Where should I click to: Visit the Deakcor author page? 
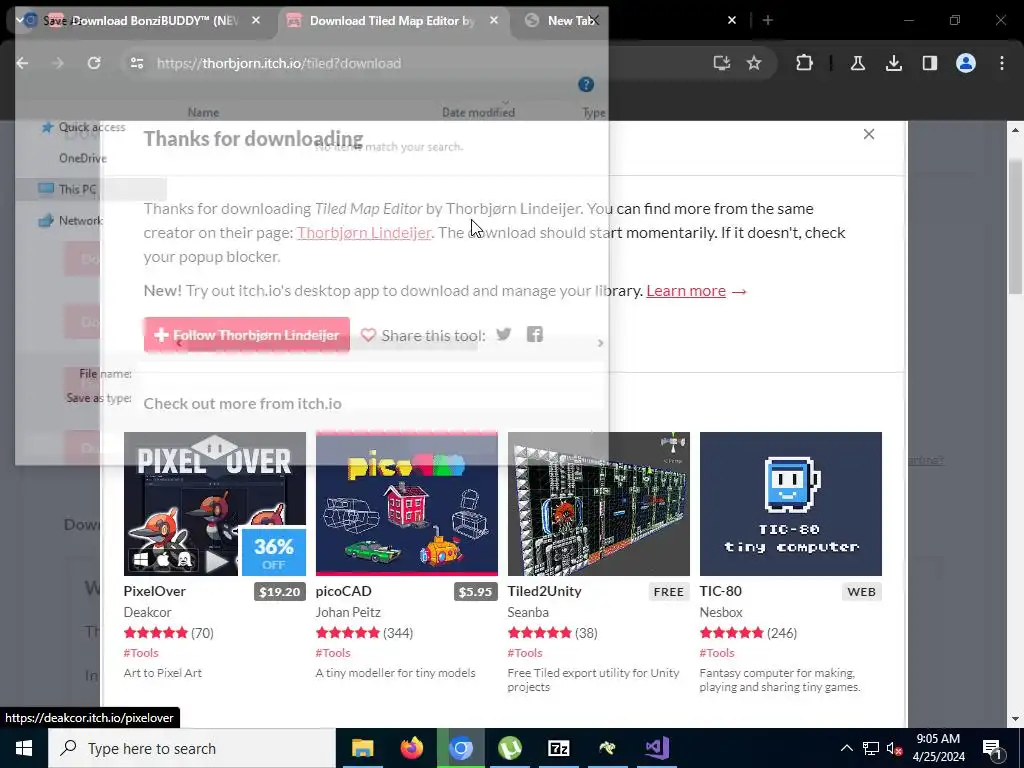coord(148,613)
